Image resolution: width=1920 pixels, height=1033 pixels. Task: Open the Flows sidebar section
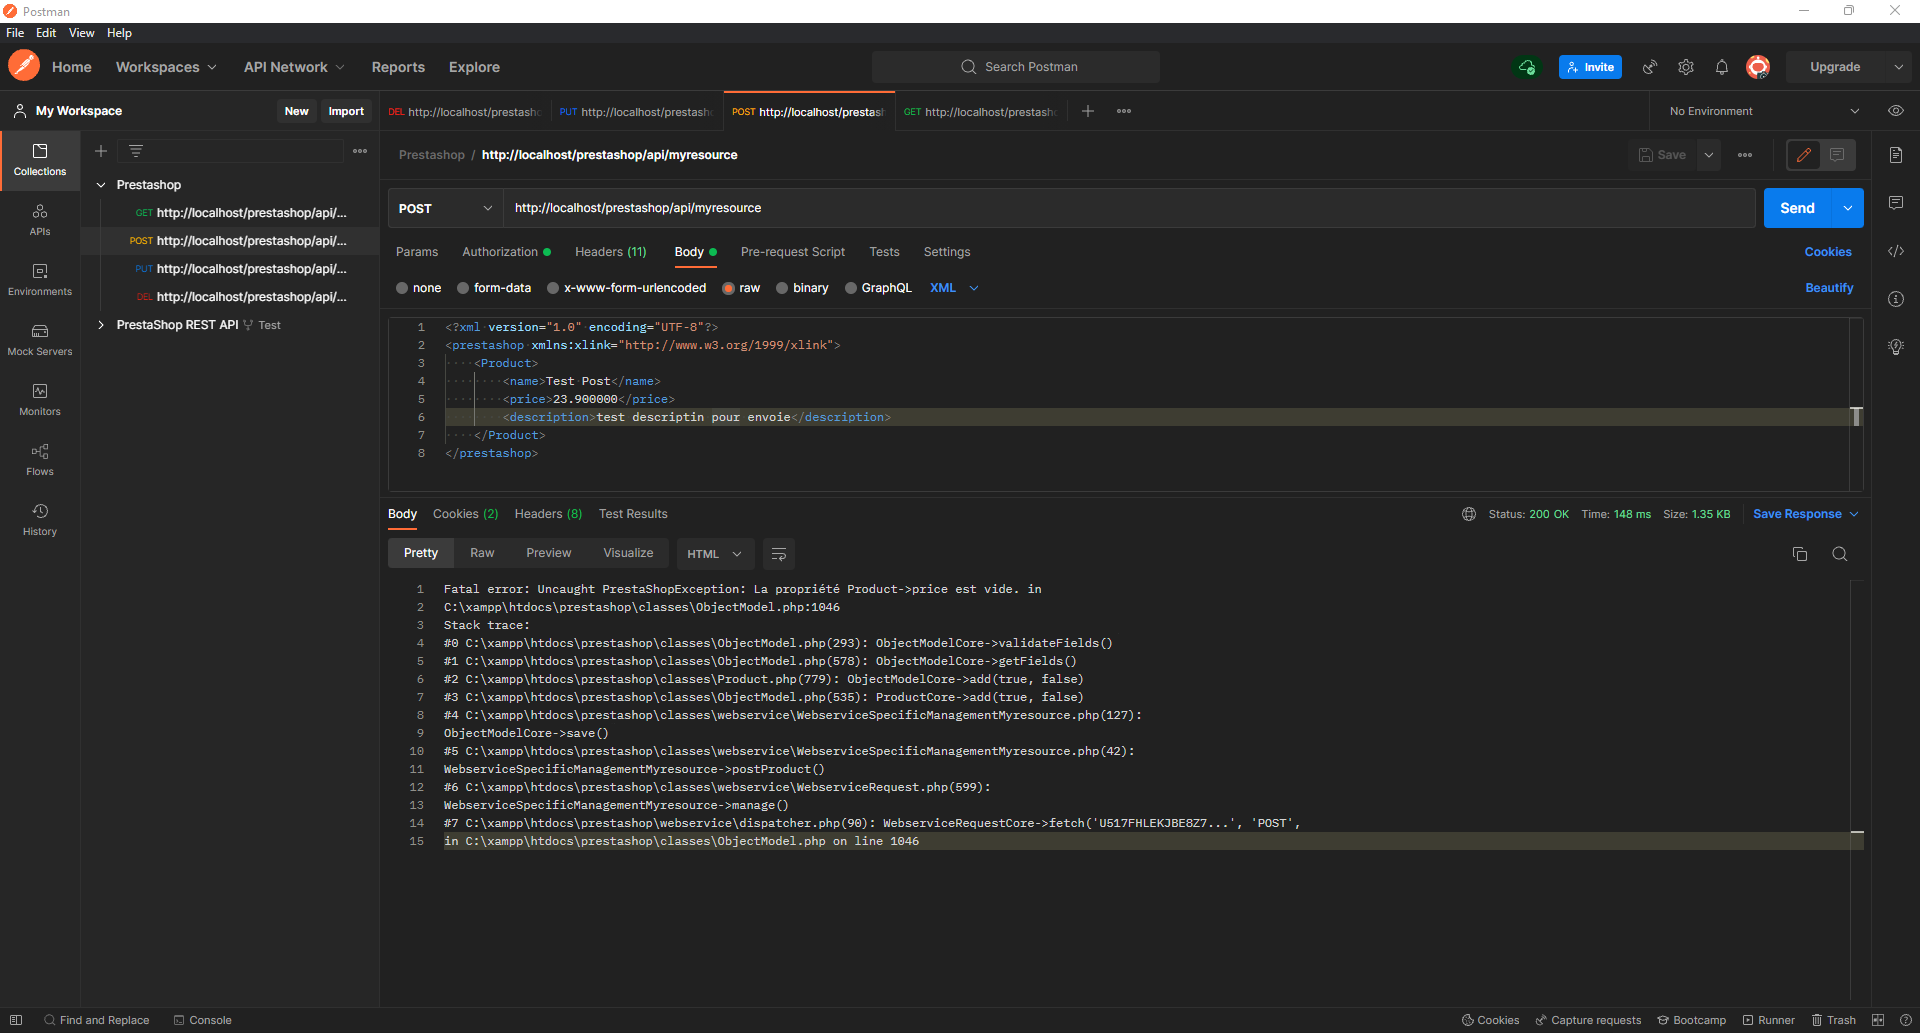coord(40,460)
